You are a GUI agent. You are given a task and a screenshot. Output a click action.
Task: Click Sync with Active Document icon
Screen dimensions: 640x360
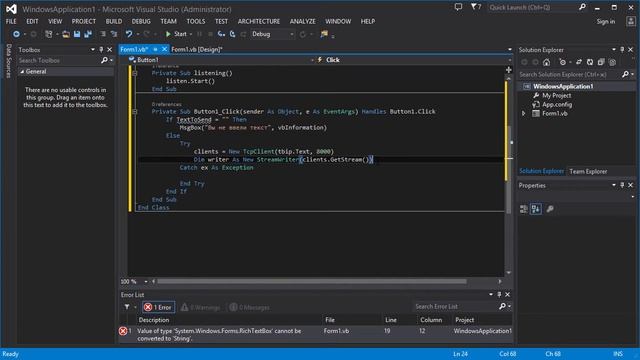coord(579,62)
